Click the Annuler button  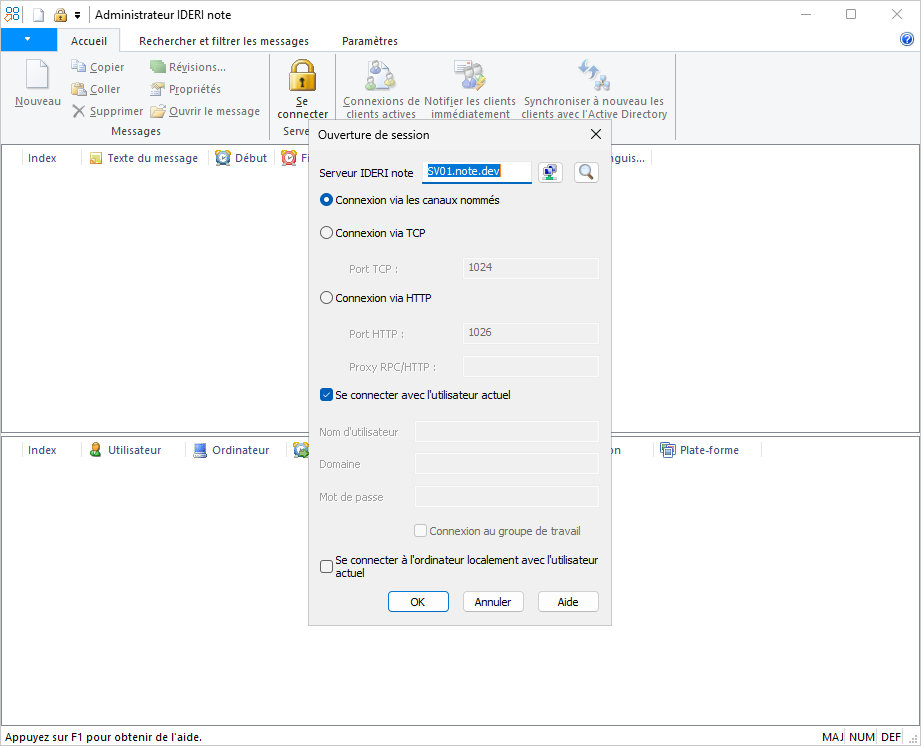tap(493, 601)
